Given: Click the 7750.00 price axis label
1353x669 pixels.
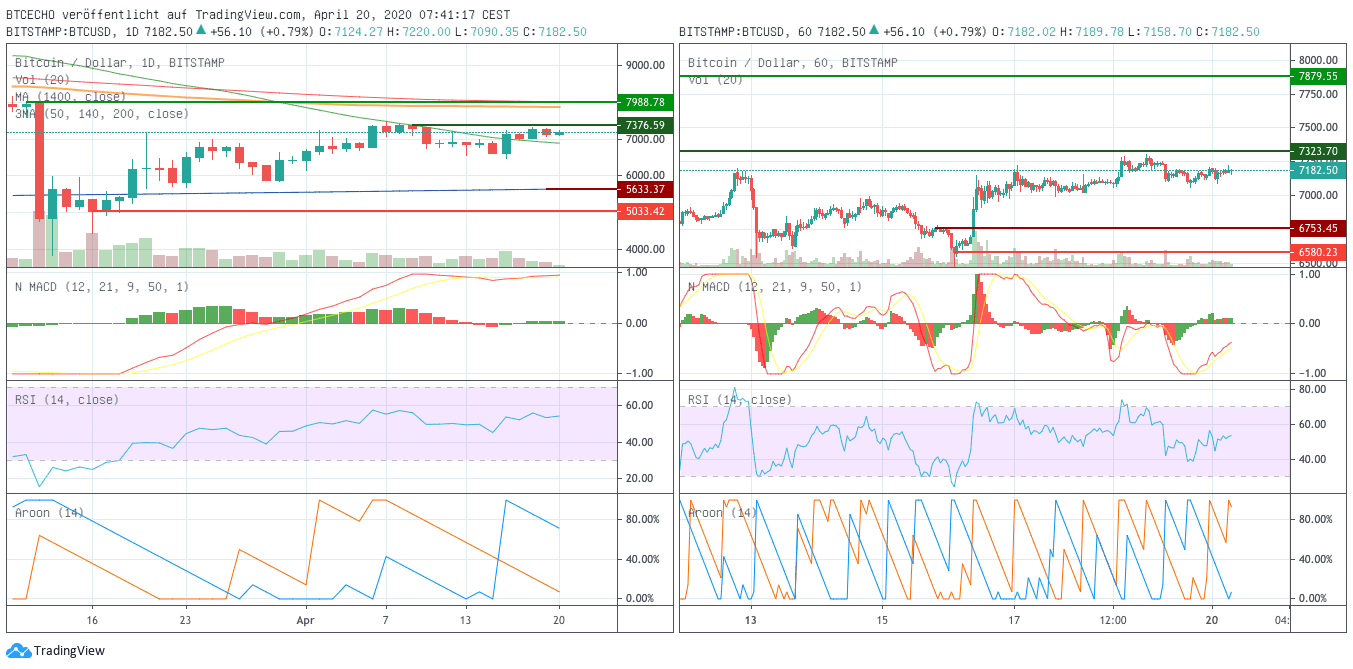Looking at the screenshot, I should tap(1319, 94).
